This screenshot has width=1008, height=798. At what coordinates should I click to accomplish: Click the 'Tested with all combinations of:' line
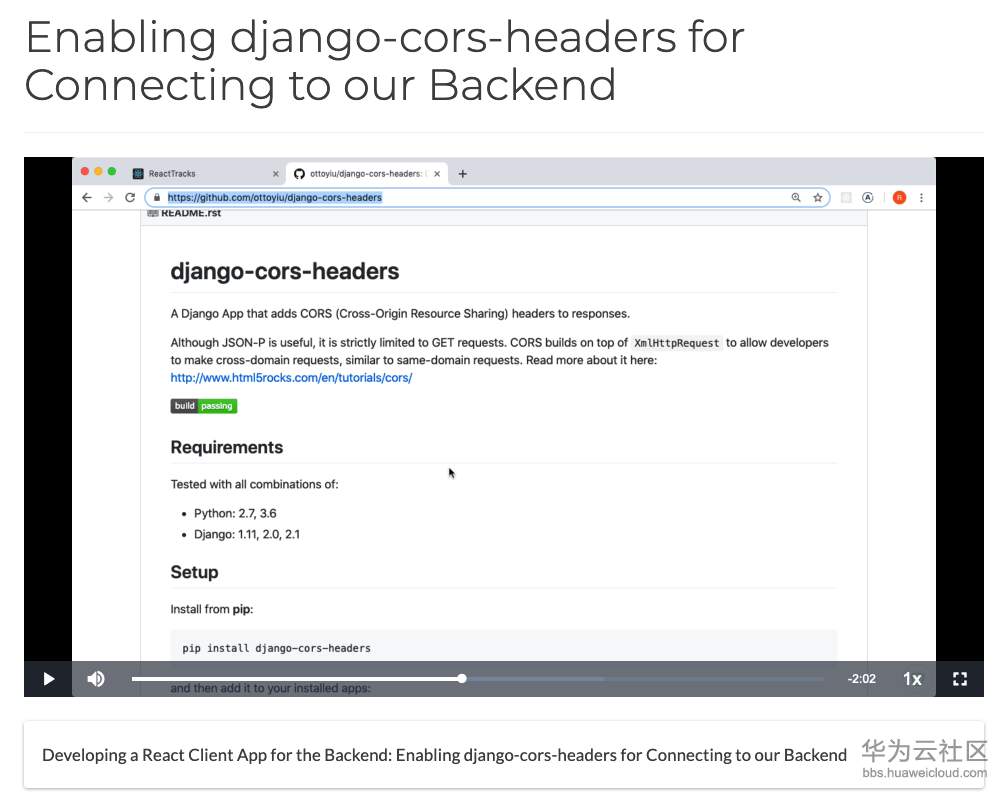(255, 484)
